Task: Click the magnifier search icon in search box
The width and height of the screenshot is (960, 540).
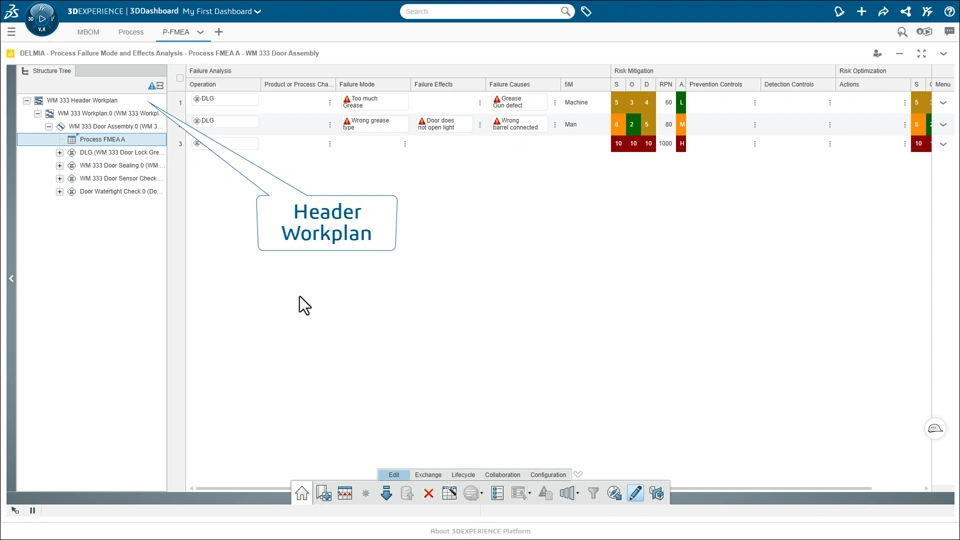Action: tap(565, 11)
